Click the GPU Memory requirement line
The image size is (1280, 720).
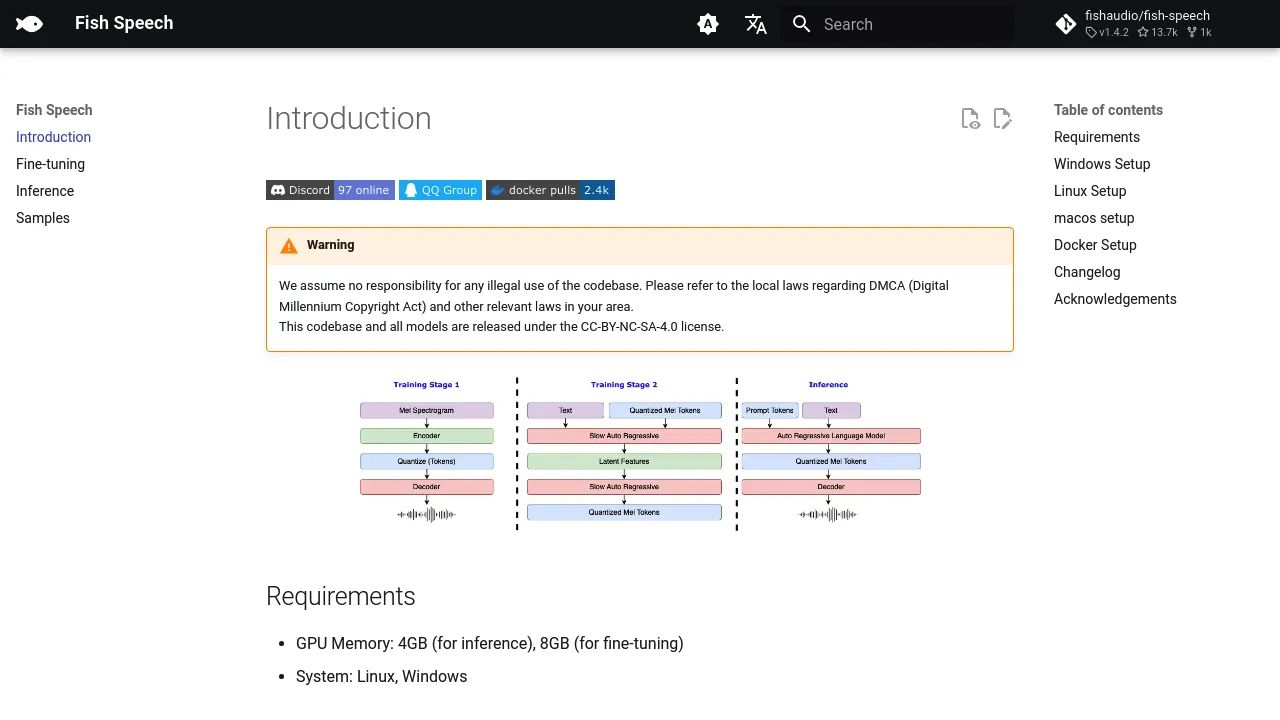[x=490, y=643]
